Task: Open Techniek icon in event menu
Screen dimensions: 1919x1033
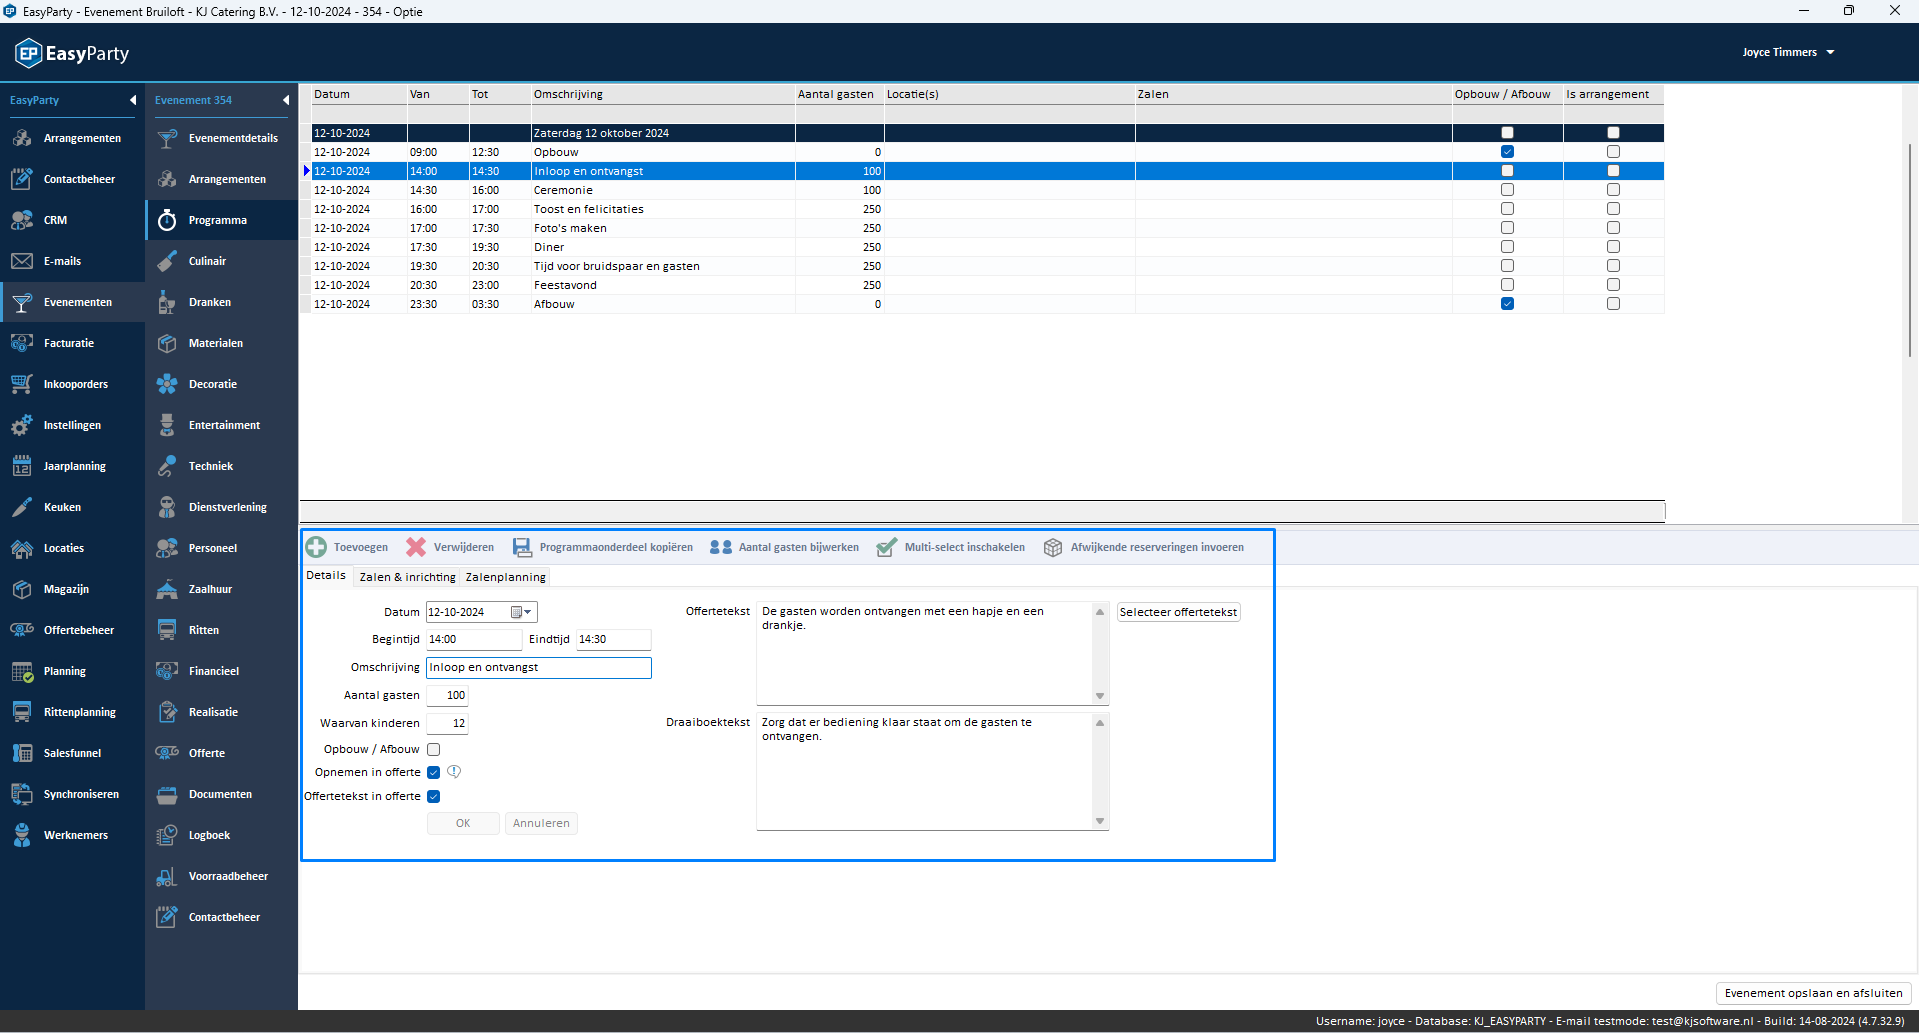Action: click(167, 466)
